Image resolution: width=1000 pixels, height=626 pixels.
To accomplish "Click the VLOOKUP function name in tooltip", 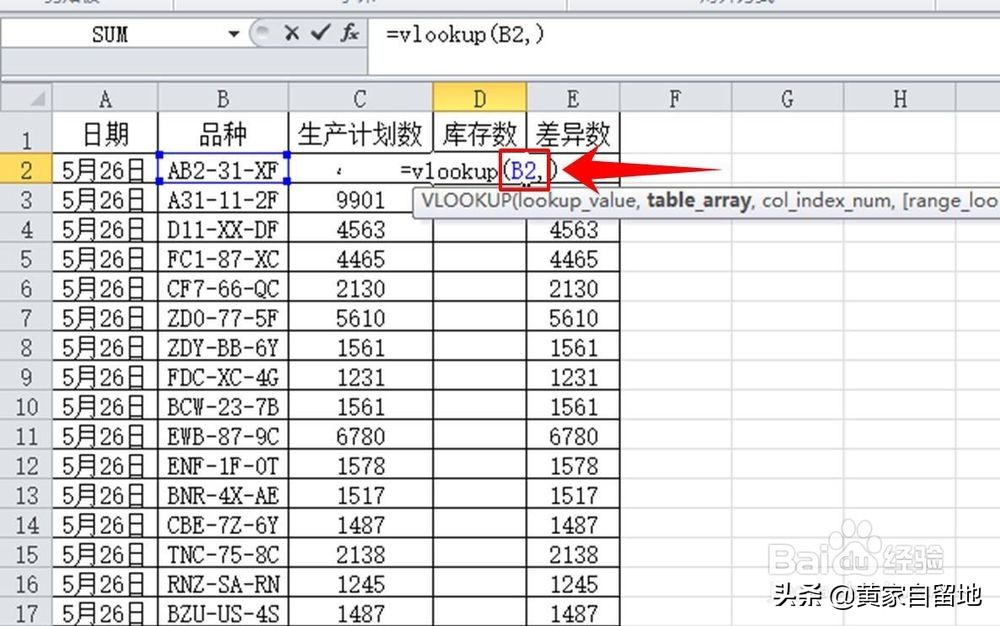I will (467, 201).
